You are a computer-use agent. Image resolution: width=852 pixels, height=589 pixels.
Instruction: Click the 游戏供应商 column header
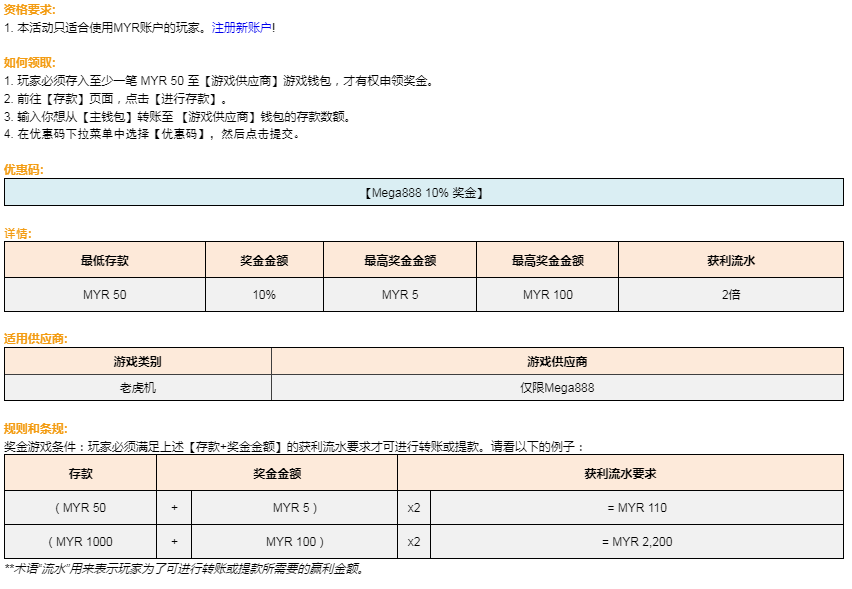tap(556, 361)
